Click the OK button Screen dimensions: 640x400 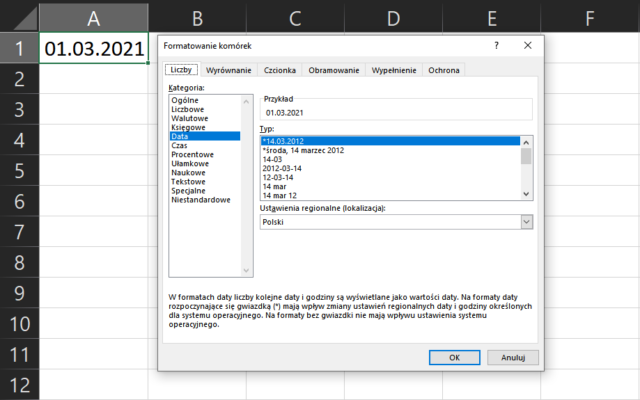pyautogui.click(x=454, y=358)
